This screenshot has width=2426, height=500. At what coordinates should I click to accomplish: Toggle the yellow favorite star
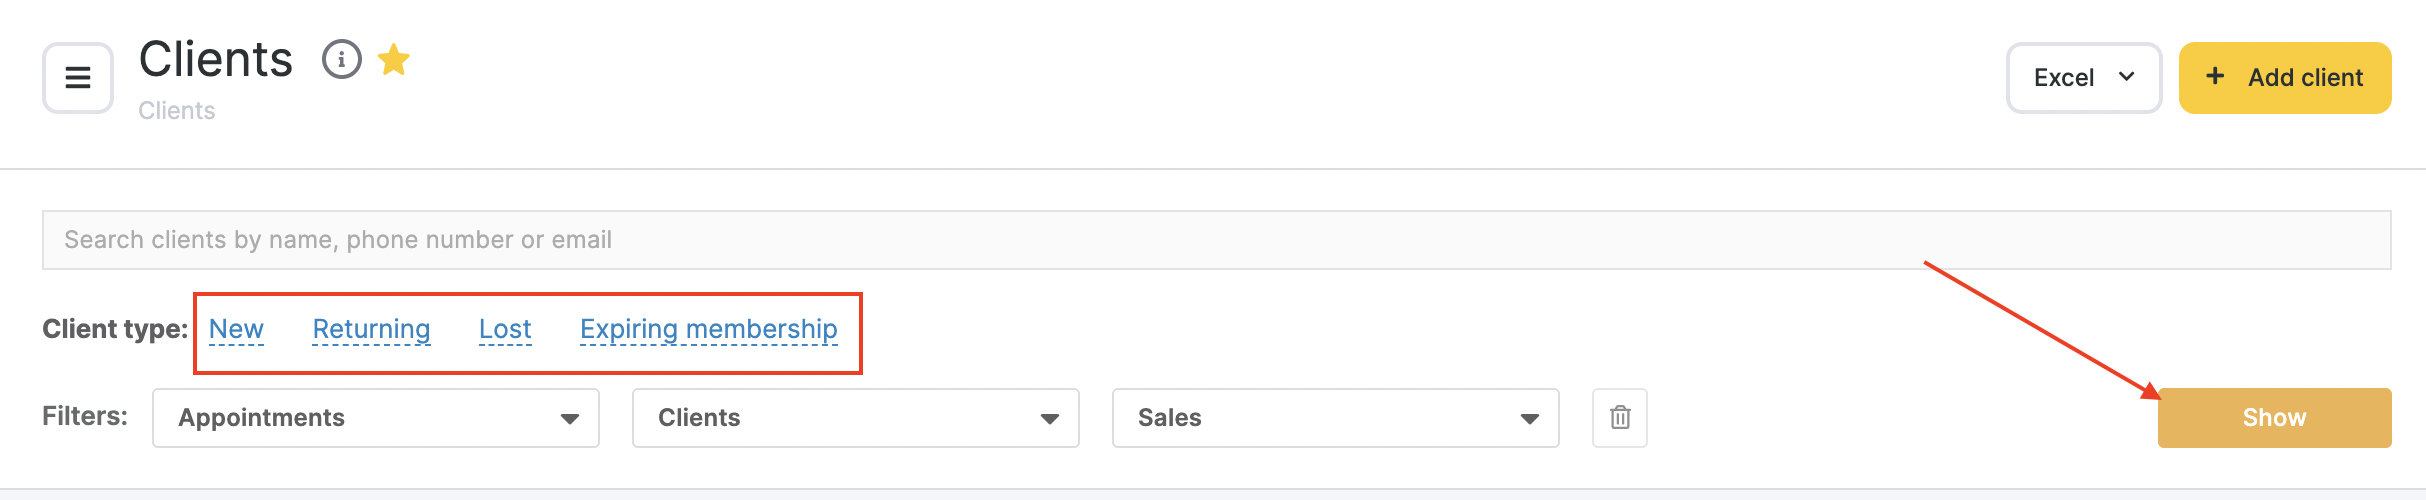pyautogui.click(x=394, y=60)
